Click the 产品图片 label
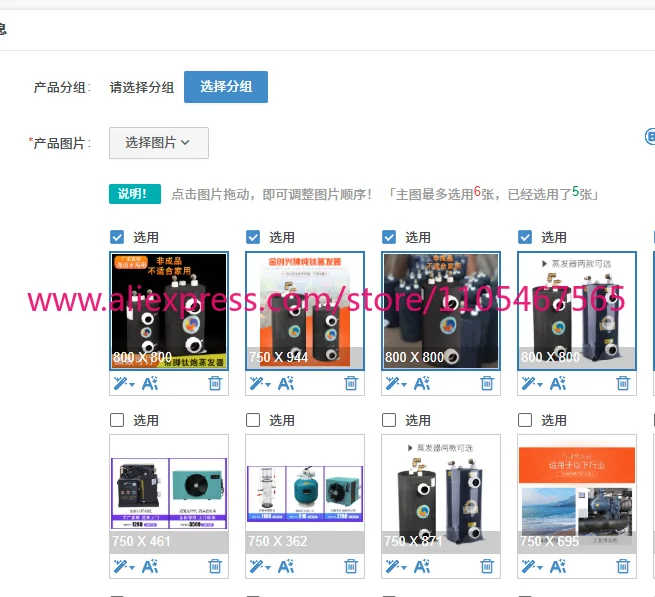This screenshot has width=655, height=597. click(59, 143)
